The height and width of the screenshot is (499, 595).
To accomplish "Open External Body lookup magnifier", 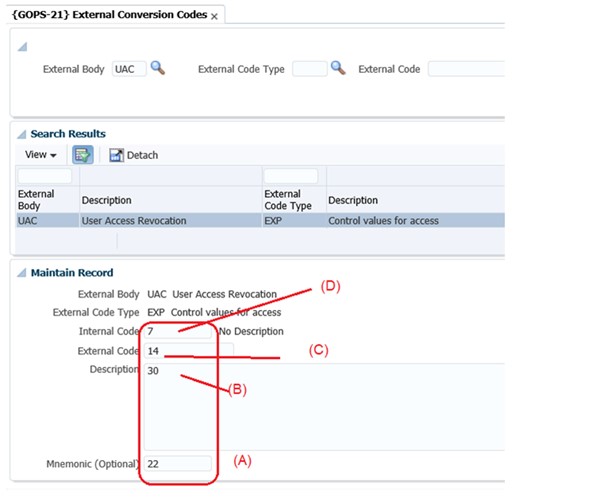I will tap(157, 68).
